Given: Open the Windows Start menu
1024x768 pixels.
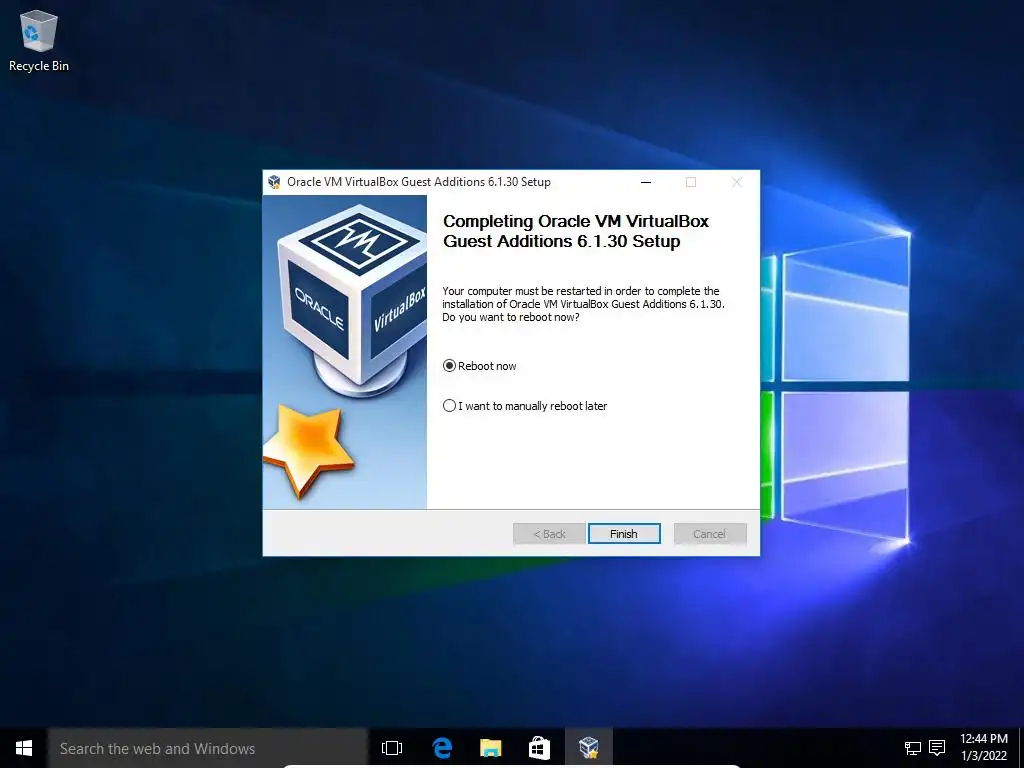Looking at the screenshot, I should tap(24, 748).
